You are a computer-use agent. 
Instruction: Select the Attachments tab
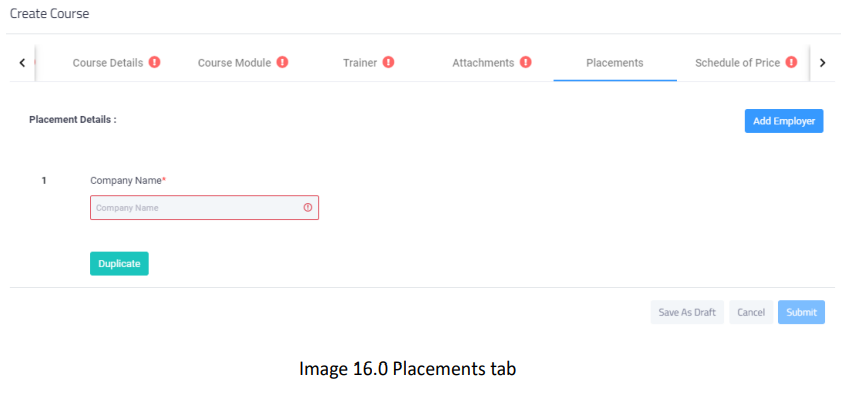[483, 63]
